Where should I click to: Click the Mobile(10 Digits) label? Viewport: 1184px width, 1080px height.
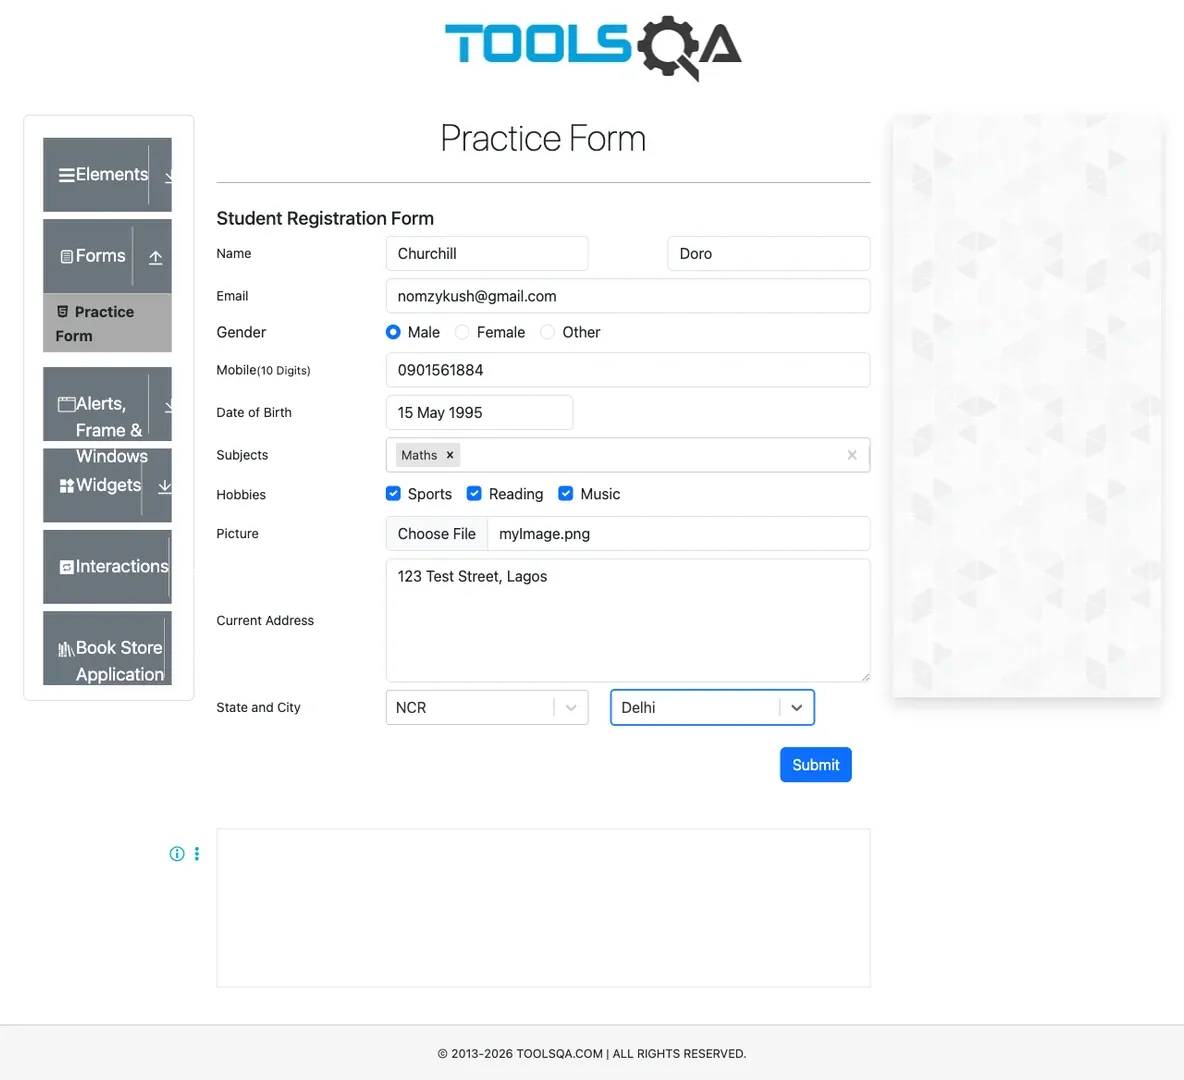pyautogui.click(x=264, y=370)
